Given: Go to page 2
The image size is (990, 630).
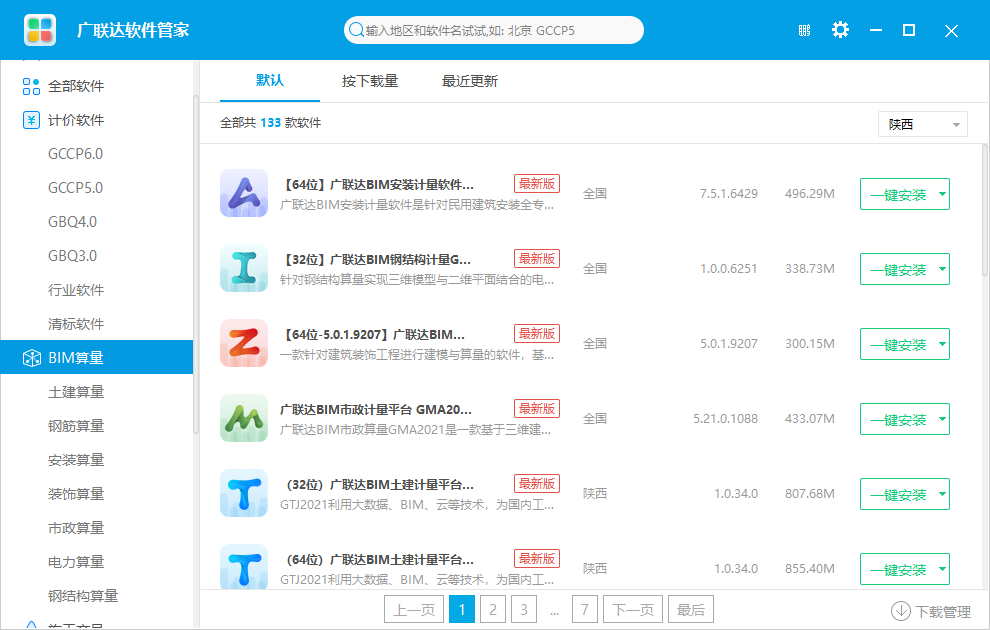Looking at the screenshot, I should pyautogui.click(x=492, y=610).
